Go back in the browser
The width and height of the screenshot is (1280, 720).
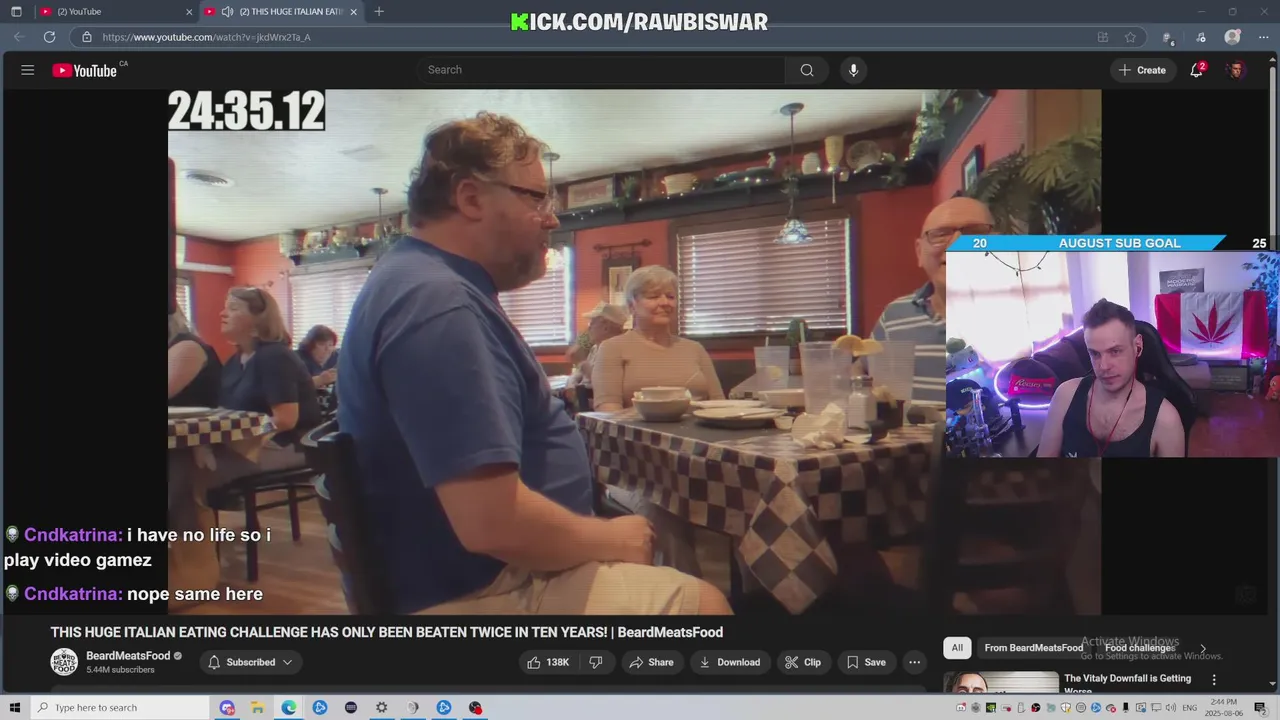click(x=19, y=37)
